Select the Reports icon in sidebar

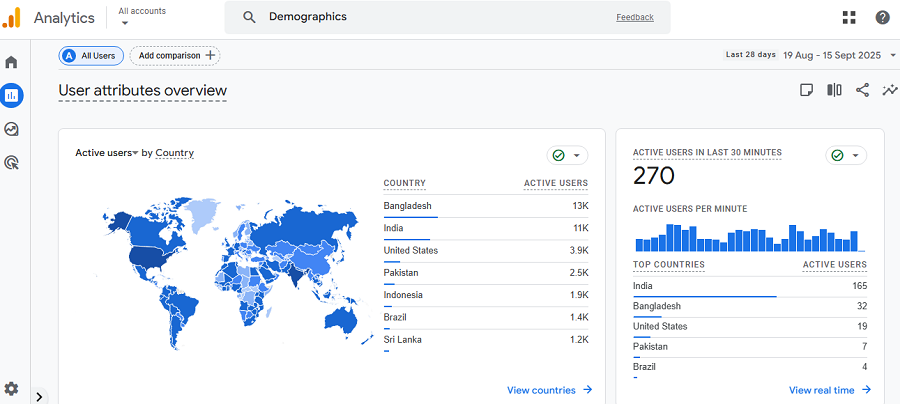point(12,96)
